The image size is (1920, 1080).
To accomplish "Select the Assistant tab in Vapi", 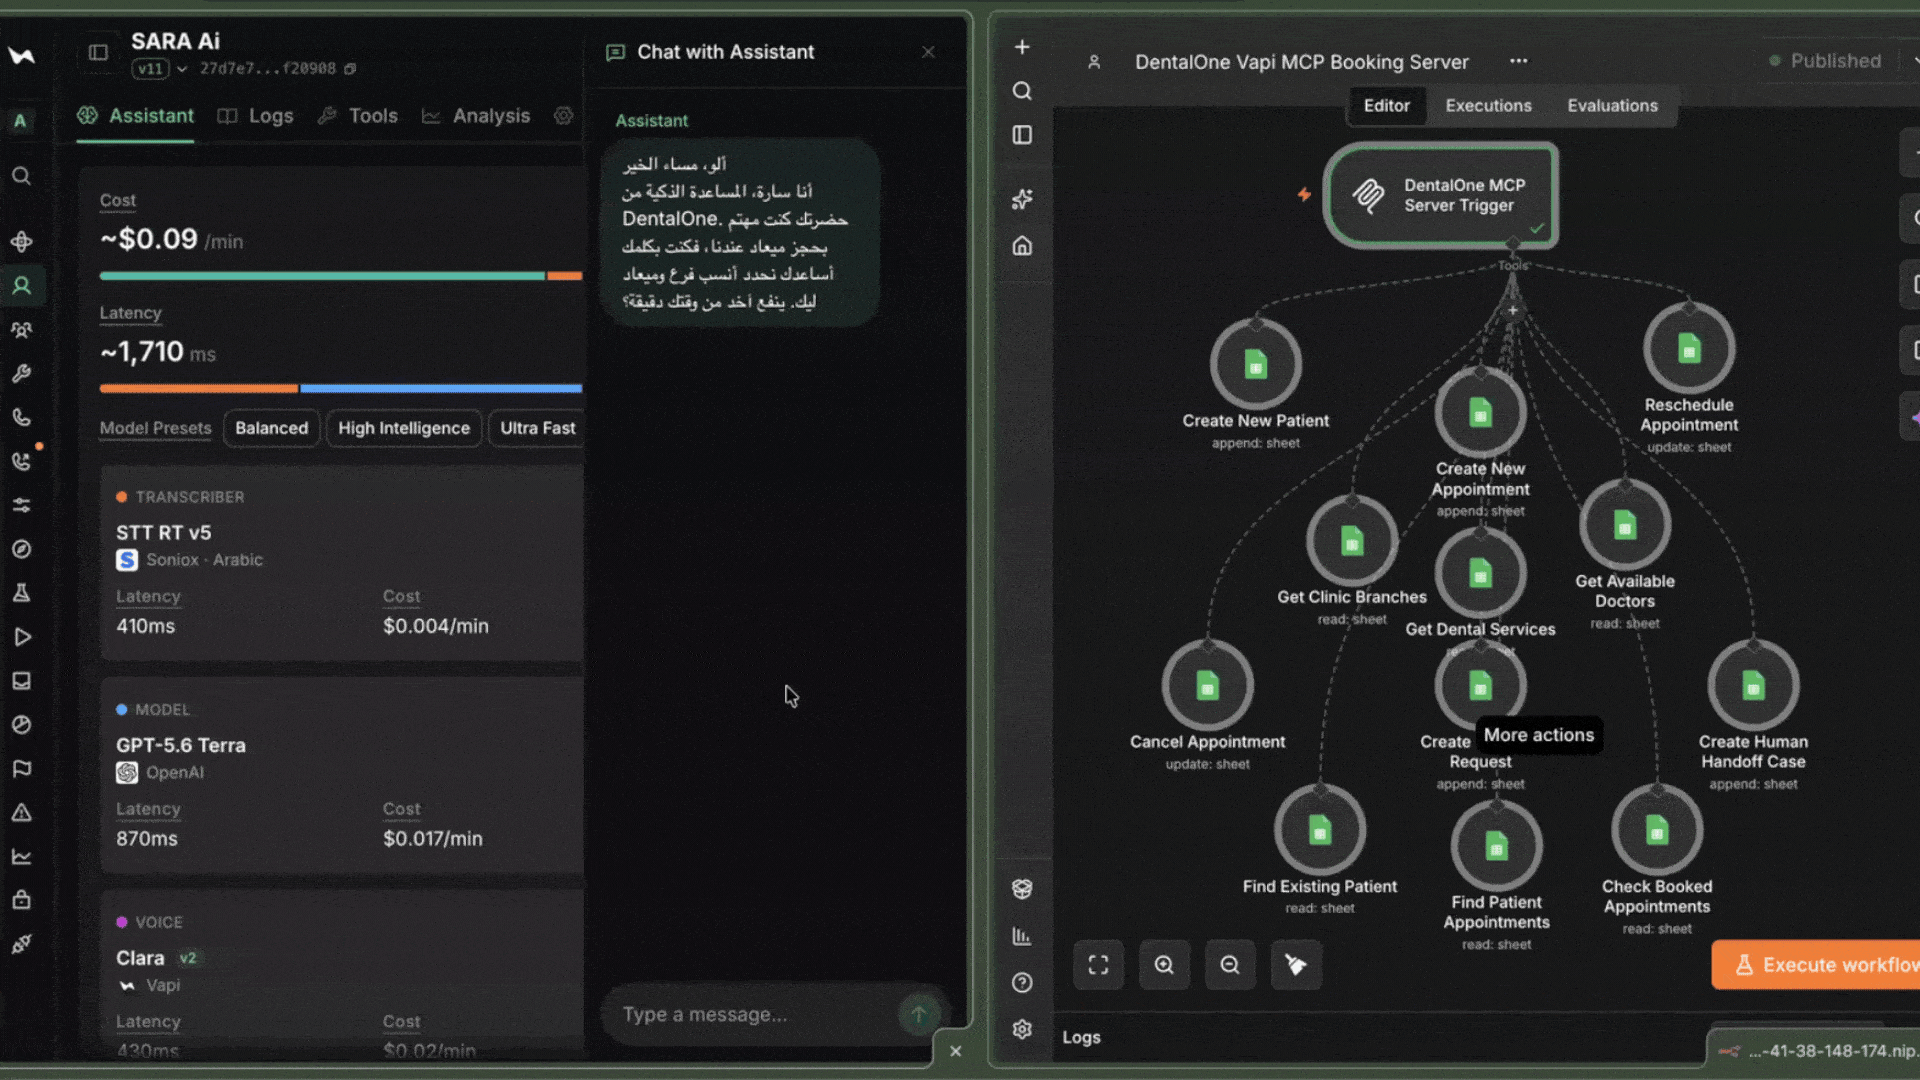I will click(136, 116).
